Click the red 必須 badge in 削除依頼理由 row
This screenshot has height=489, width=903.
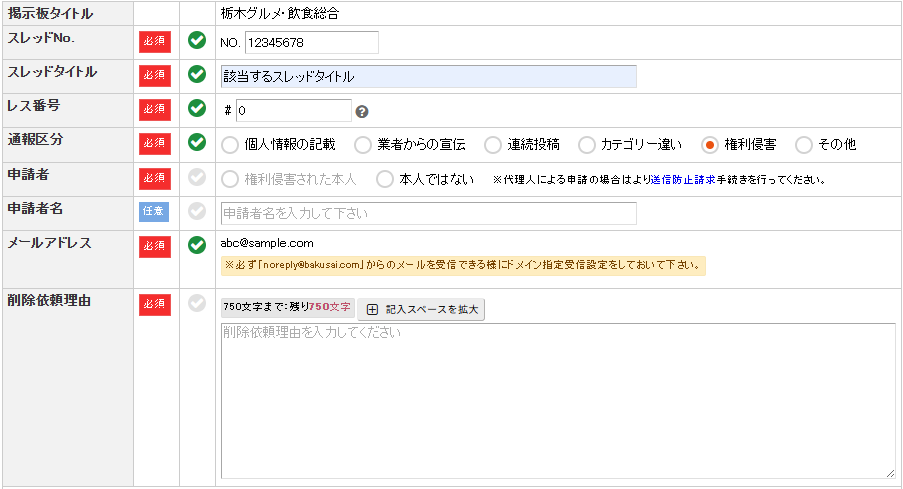coord(155,305)
